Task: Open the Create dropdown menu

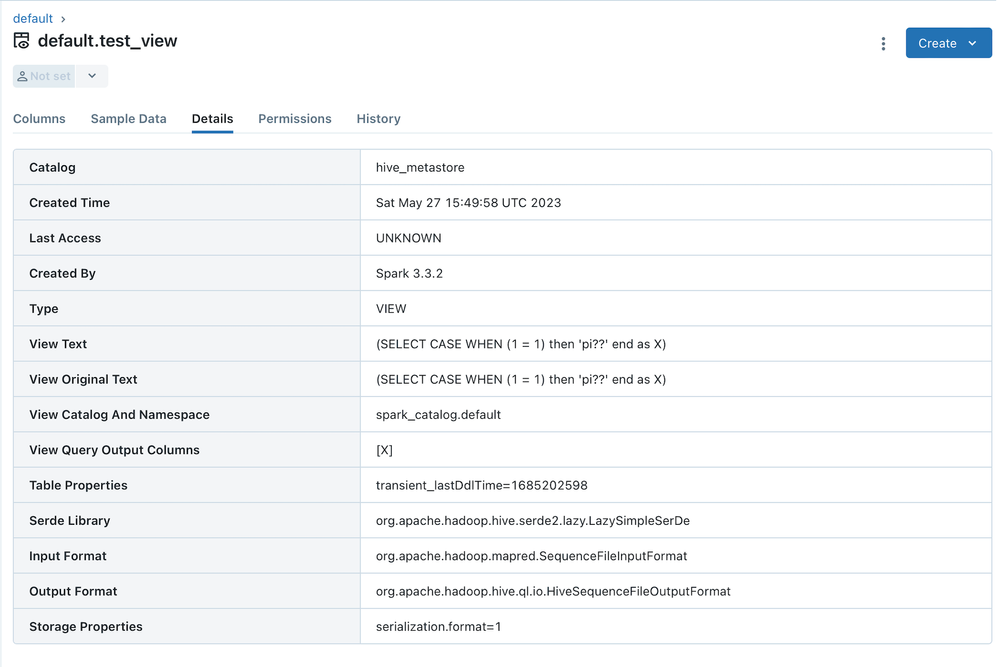Action: pyautogui.click(x=948, y=43)
